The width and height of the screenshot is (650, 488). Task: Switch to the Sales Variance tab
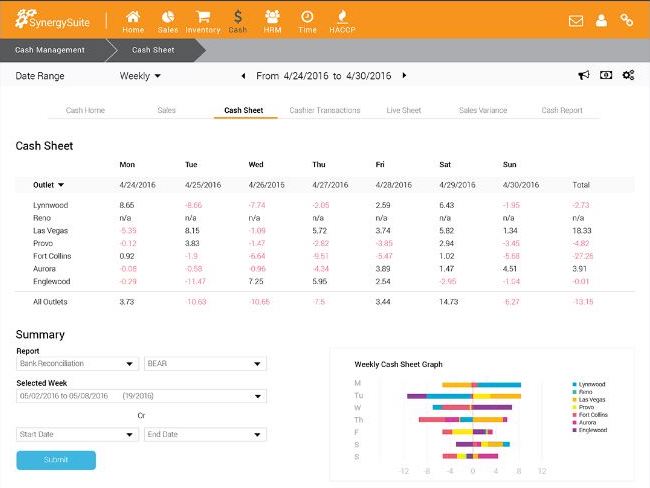[x=482, y=110]
